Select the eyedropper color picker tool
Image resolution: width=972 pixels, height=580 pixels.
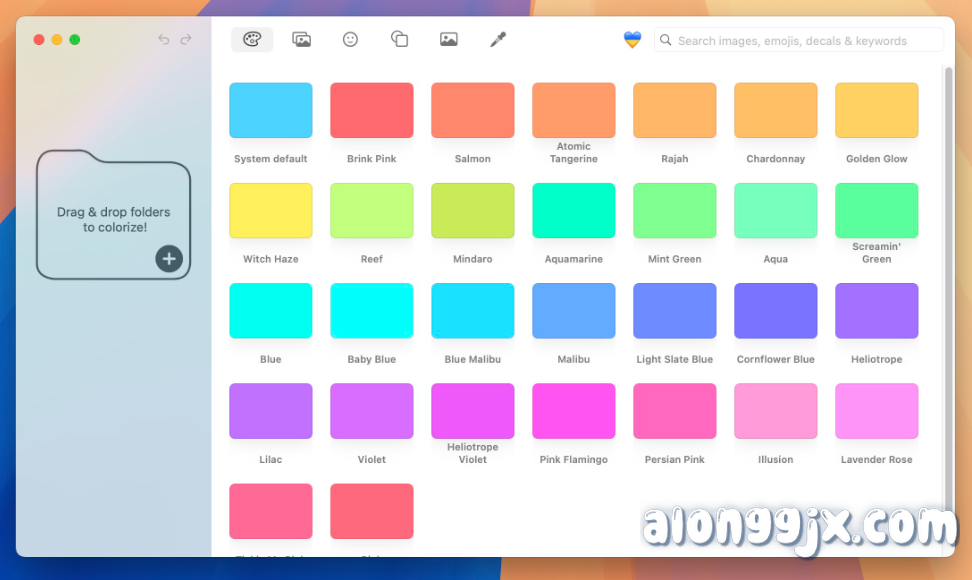(x=497, y=39)
